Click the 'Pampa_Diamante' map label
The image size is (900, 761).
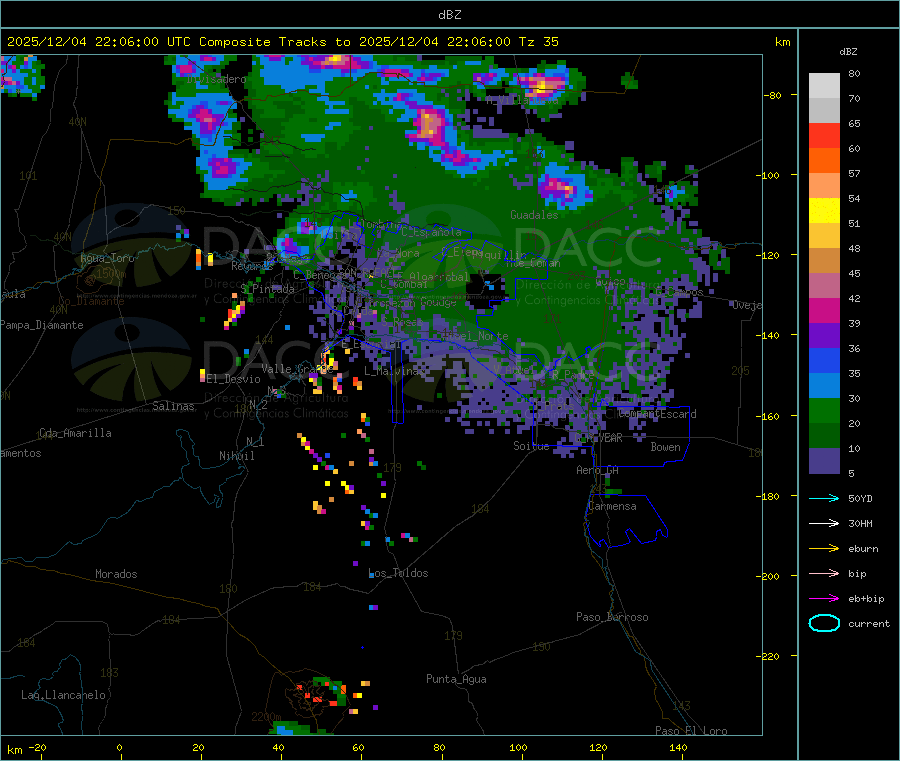(x=41, y=325)
